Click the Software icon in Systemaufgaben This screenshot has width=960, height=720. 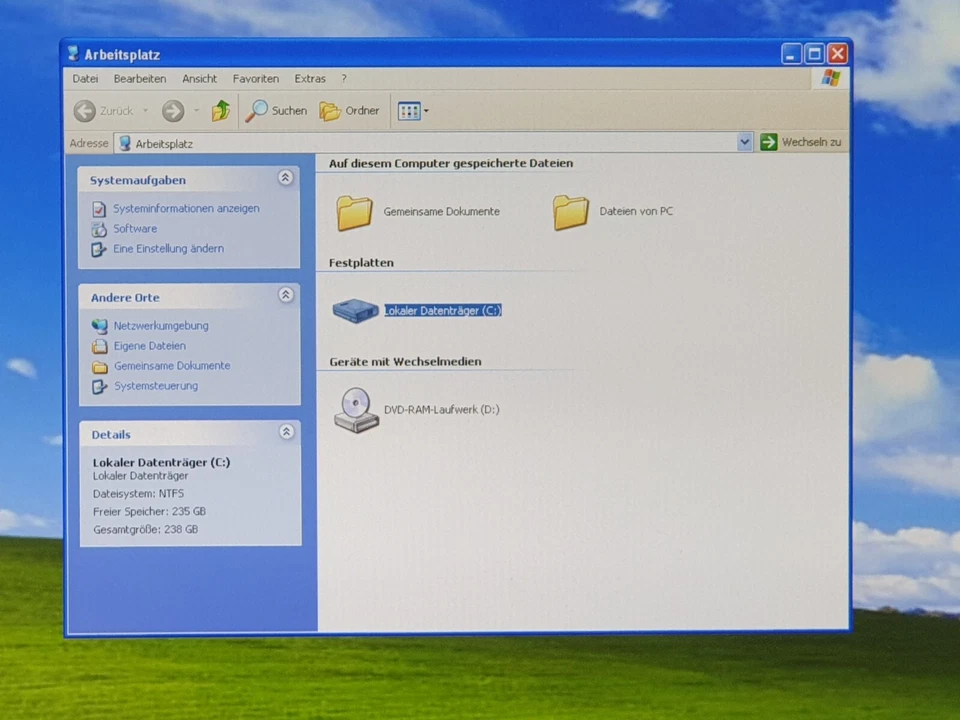point(99,230)
